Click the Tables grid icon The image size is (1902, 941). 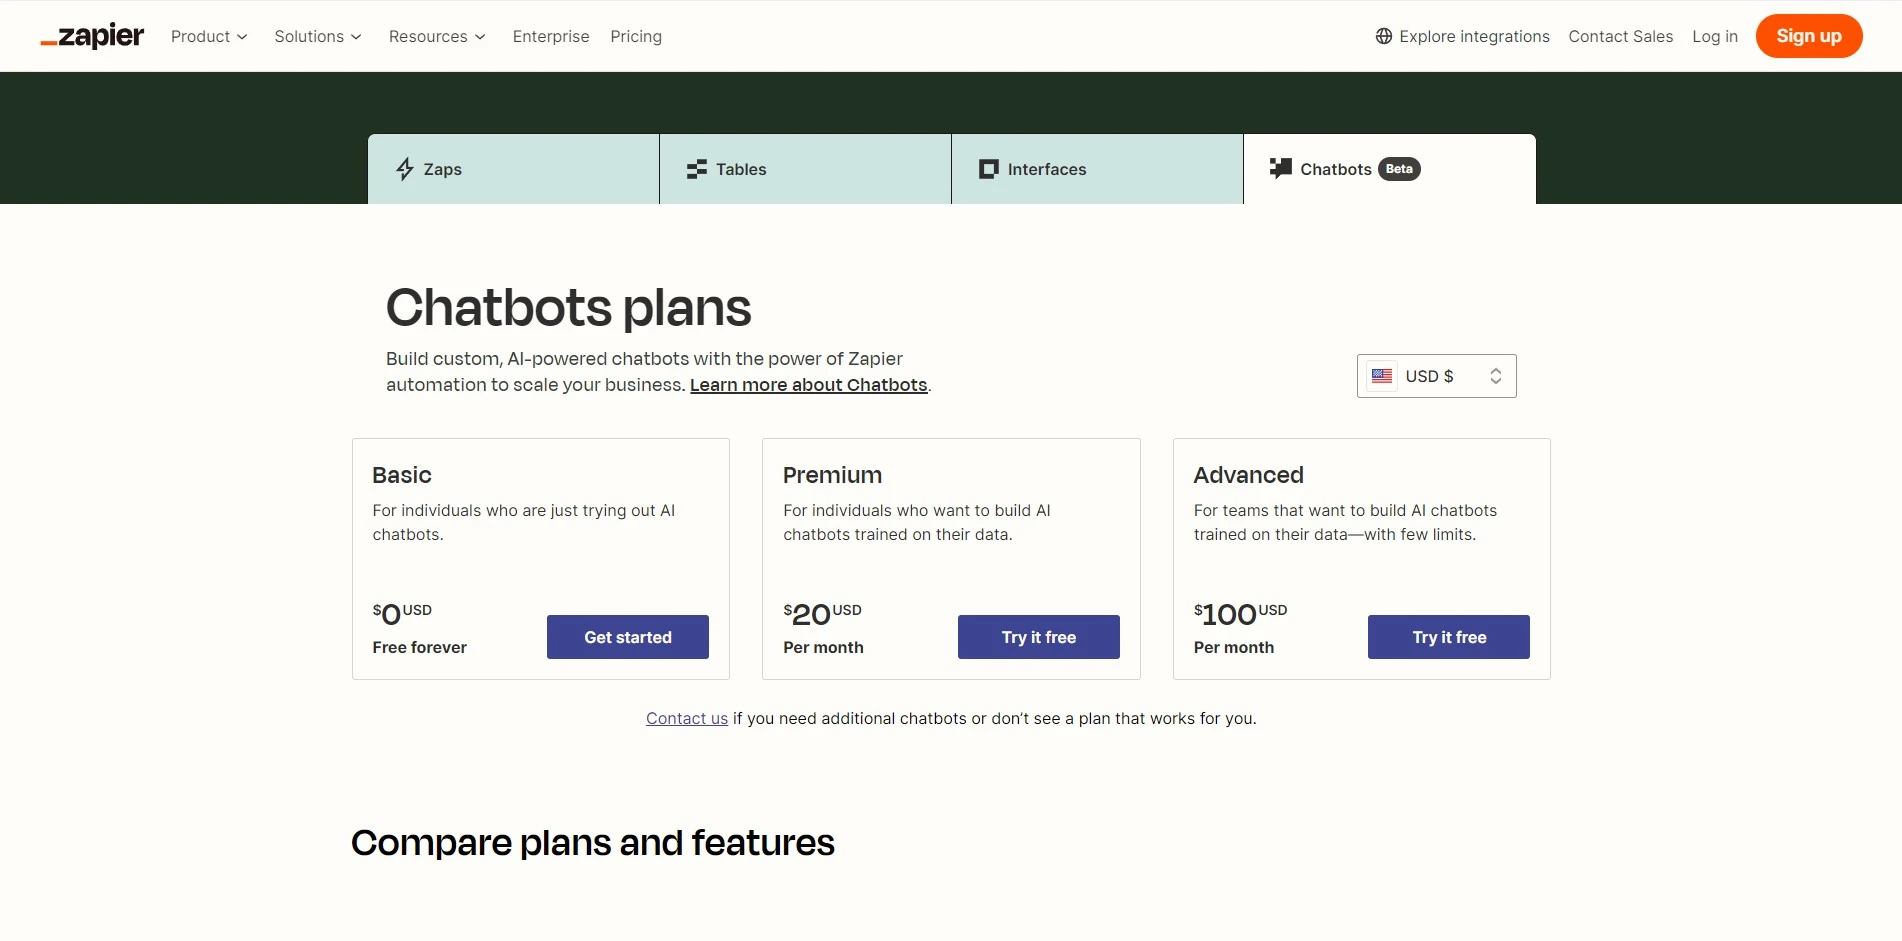tap(697, 169)
